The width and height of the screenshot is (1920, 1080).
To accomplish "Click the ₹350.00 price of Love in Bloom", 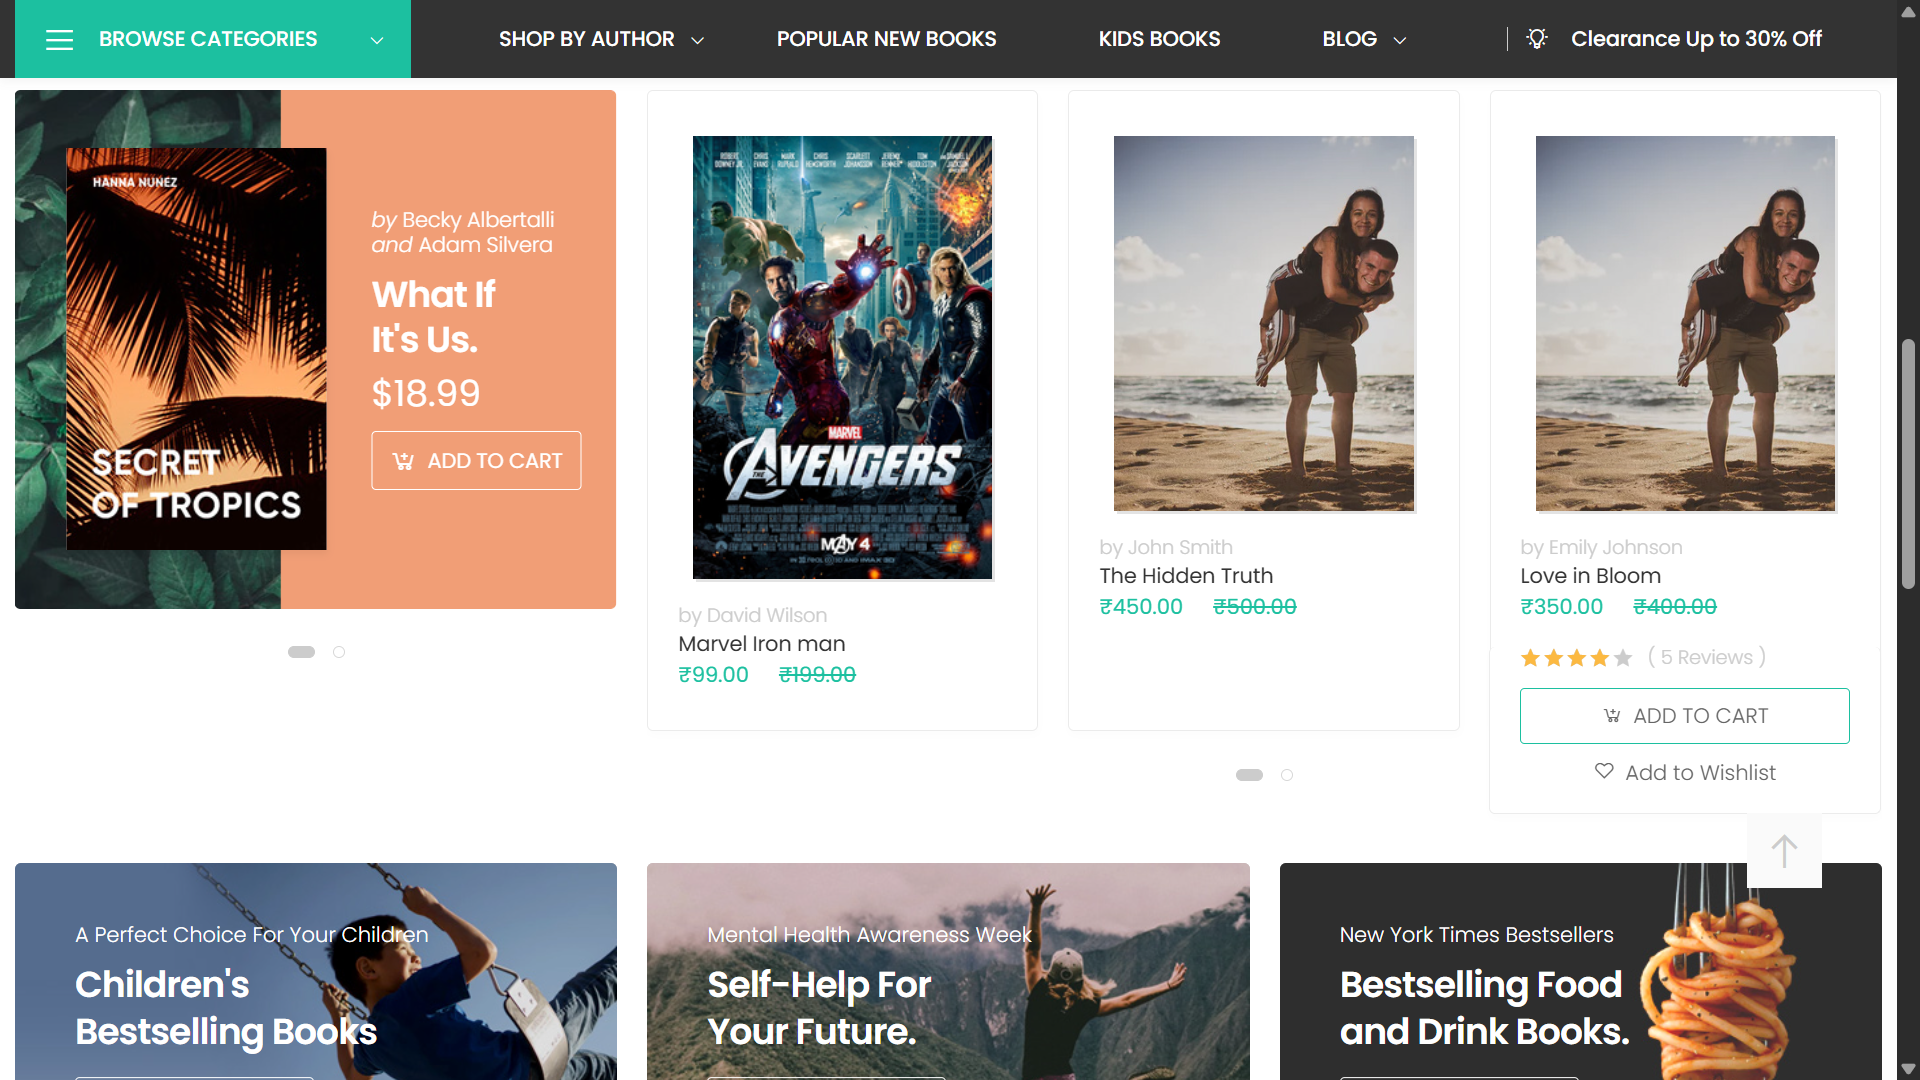I will (x=1562, y=607).
